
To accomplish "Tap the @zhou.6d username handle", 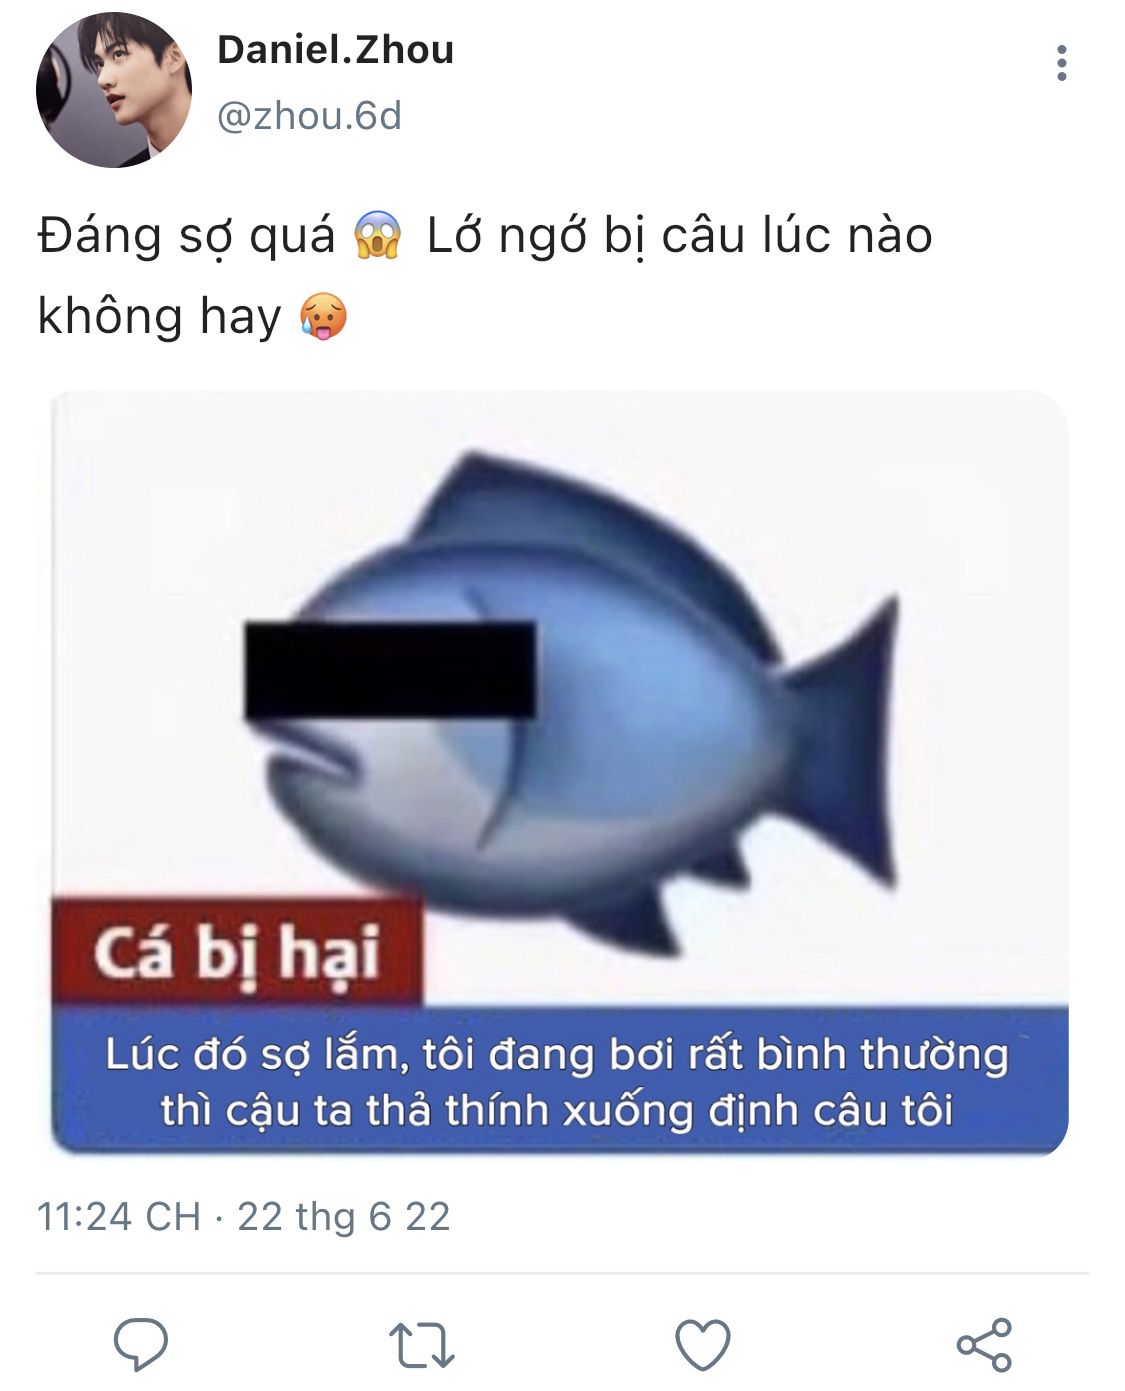I will (x=309, y=116).
